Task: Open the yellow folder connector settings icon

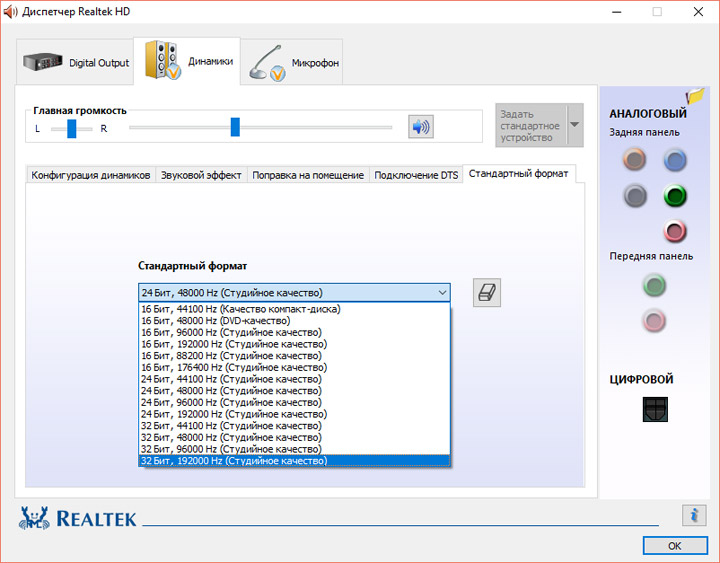Action: click(x=695, y=96)
